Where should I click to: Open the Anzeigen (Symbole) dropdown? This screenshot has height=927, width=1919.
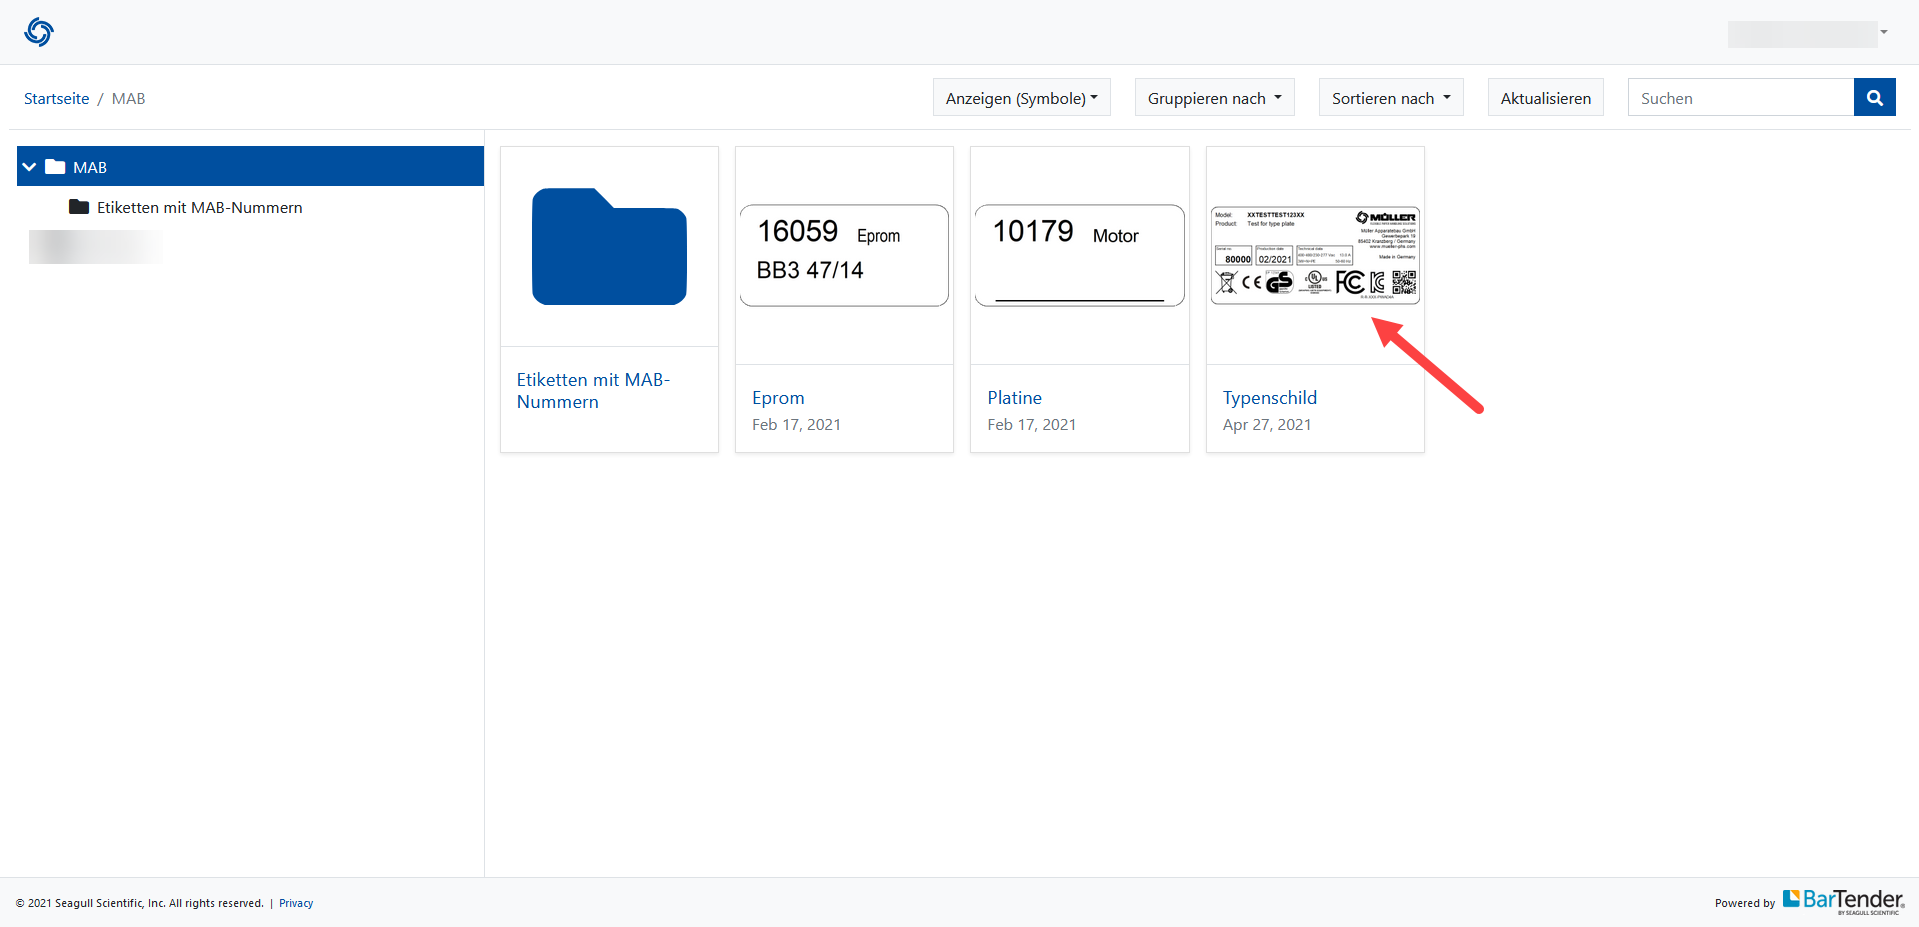(1021, 98)
